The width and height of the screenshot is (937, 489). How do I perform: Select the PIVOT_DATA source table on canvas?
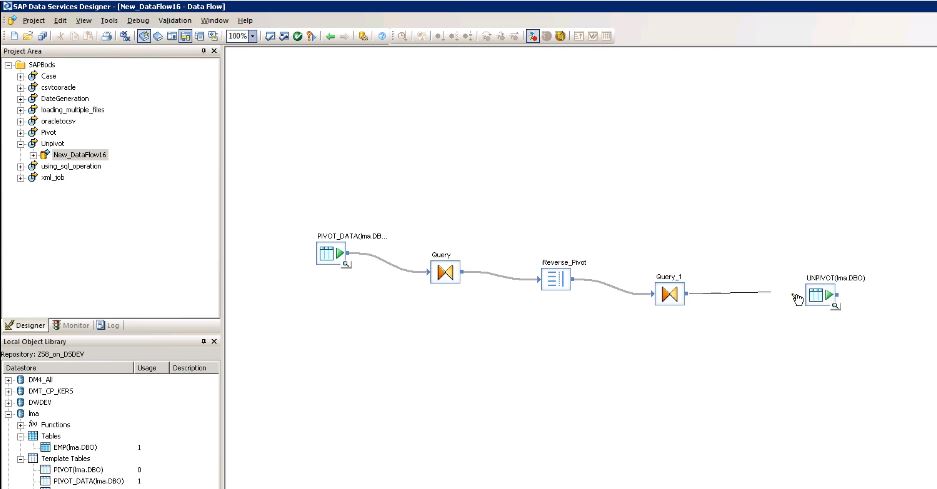tap(330, 253)
